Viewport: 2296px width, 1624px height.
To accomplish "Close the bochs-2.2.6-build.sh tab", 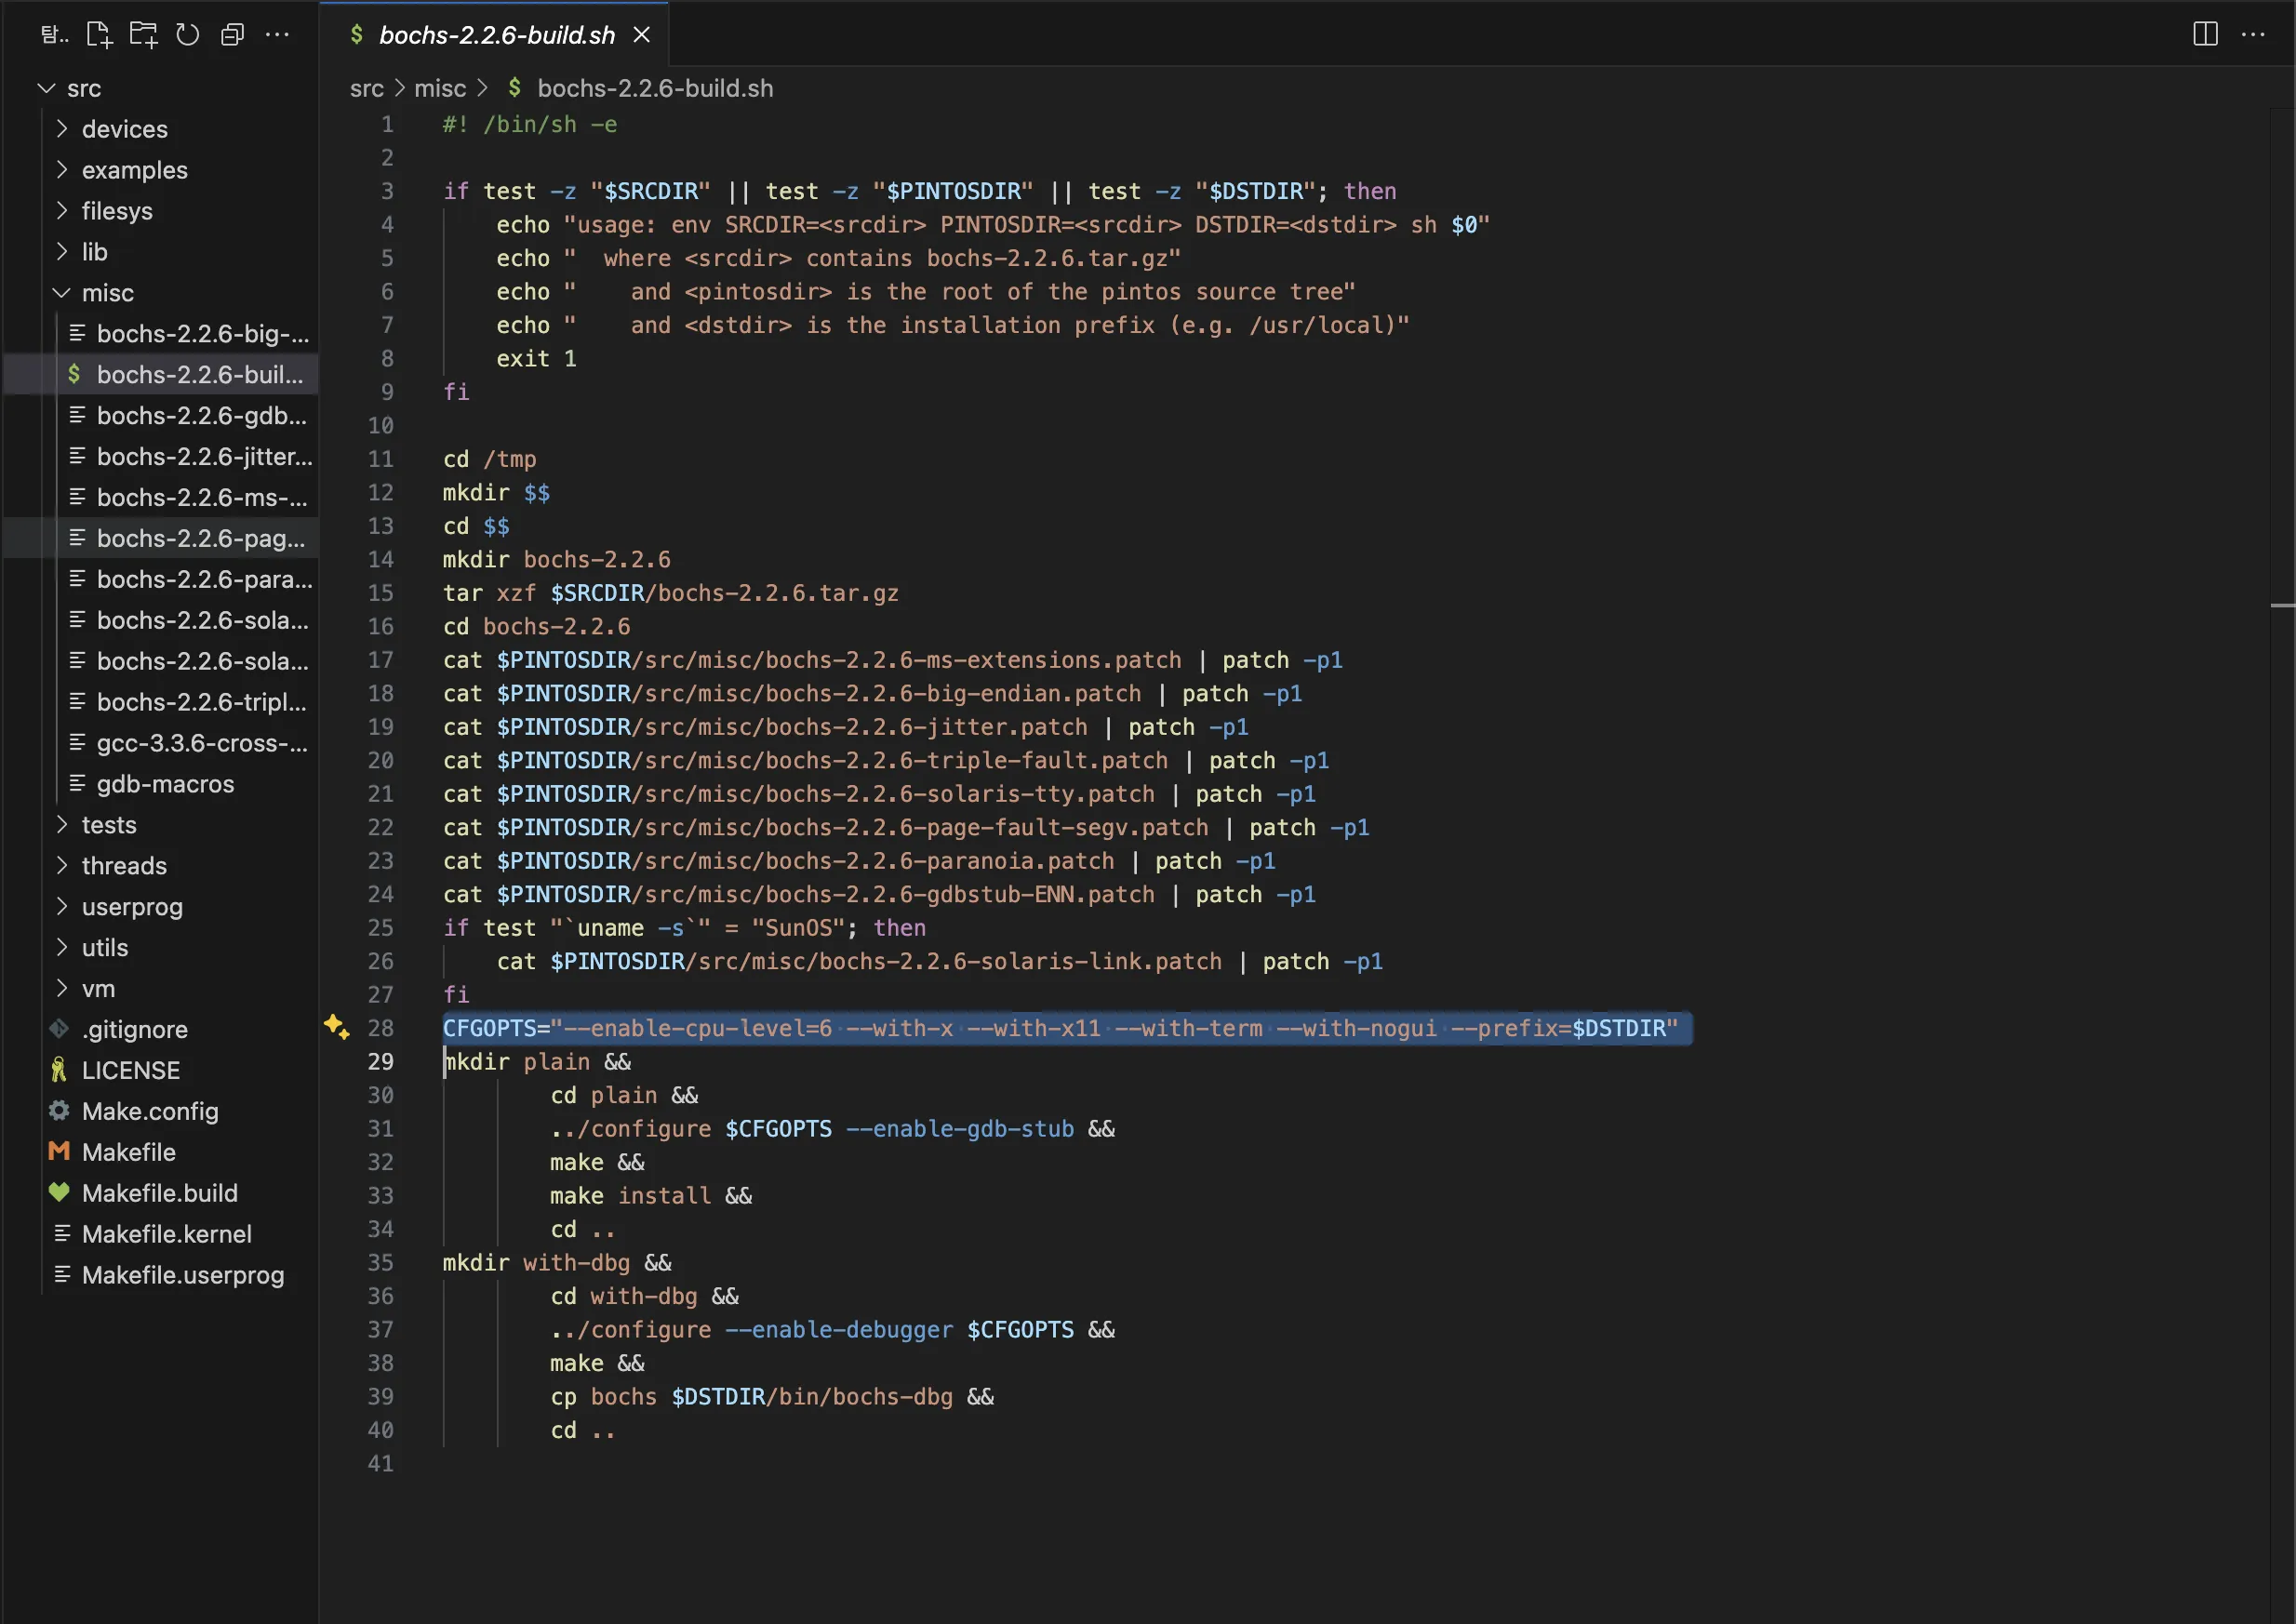I will tap(642, 35).
